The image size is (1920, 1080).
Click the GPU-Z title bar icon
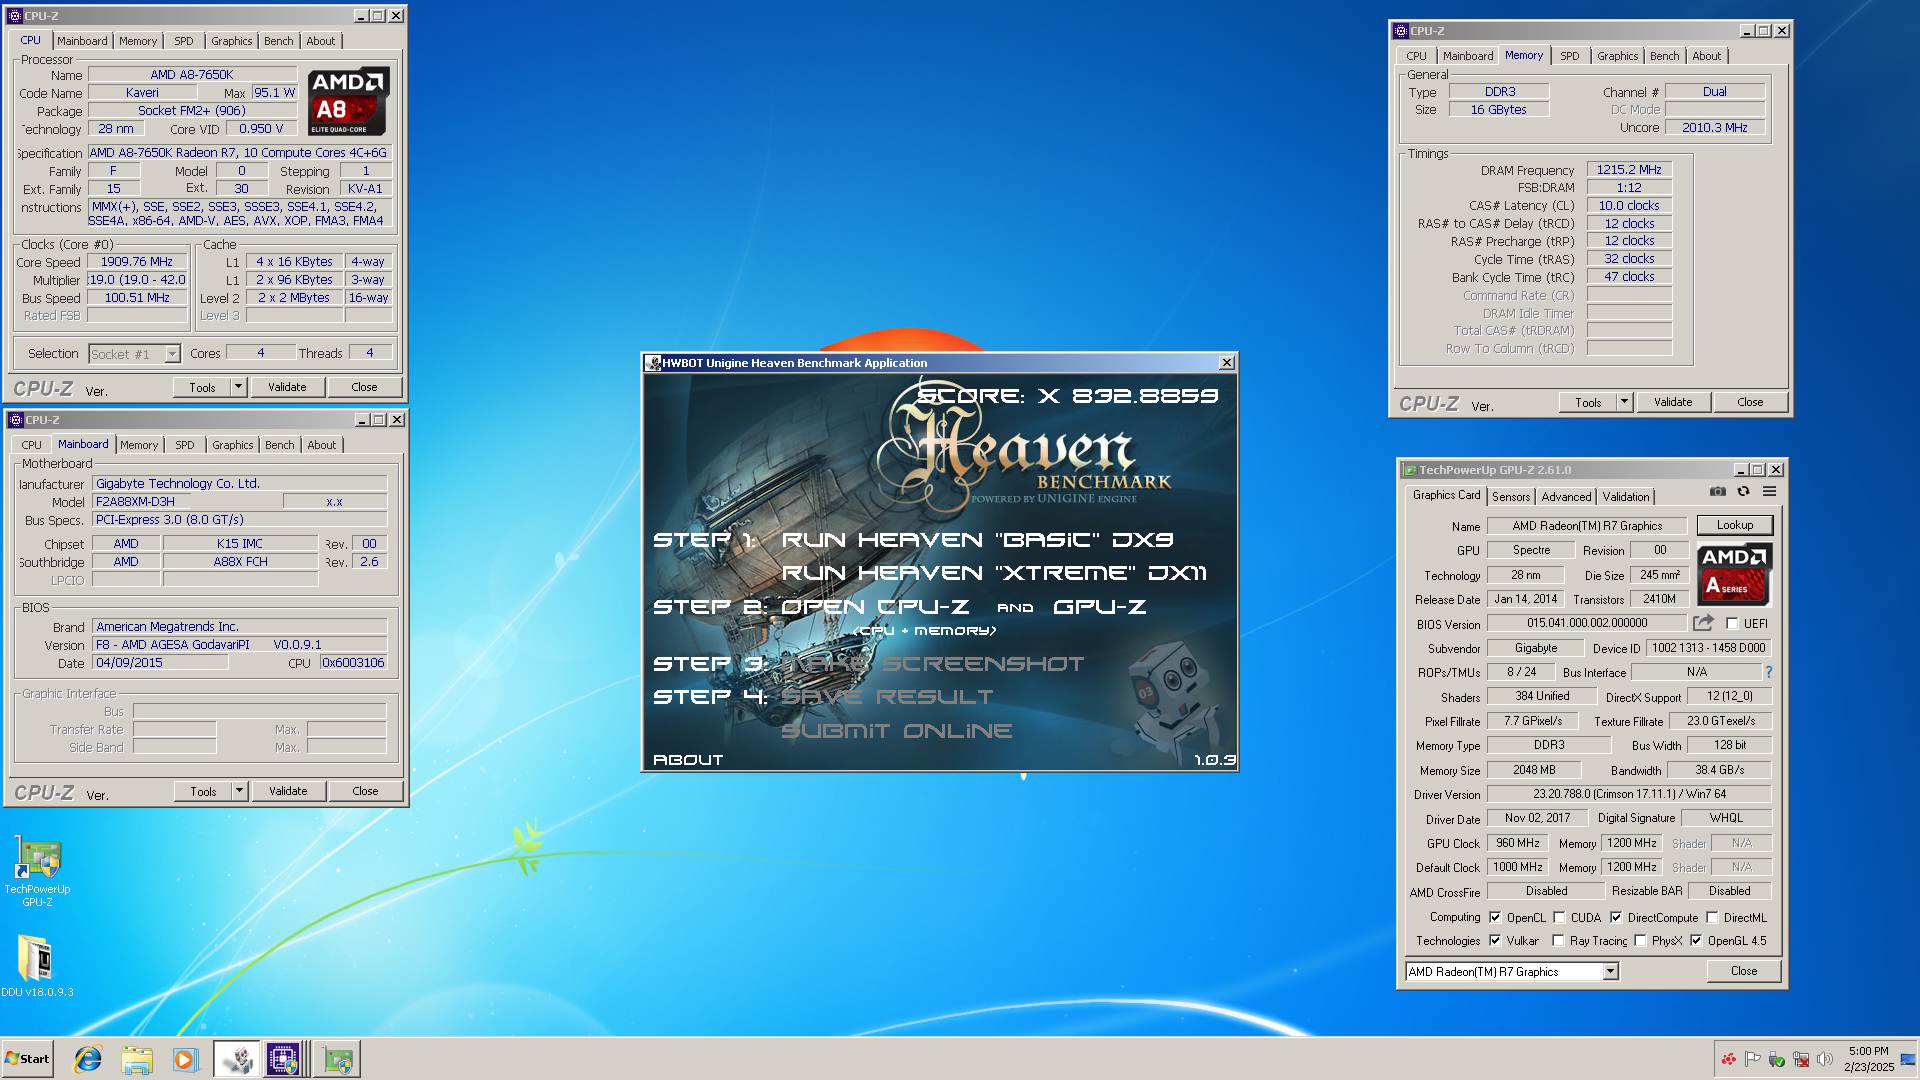click(1410, 470)
